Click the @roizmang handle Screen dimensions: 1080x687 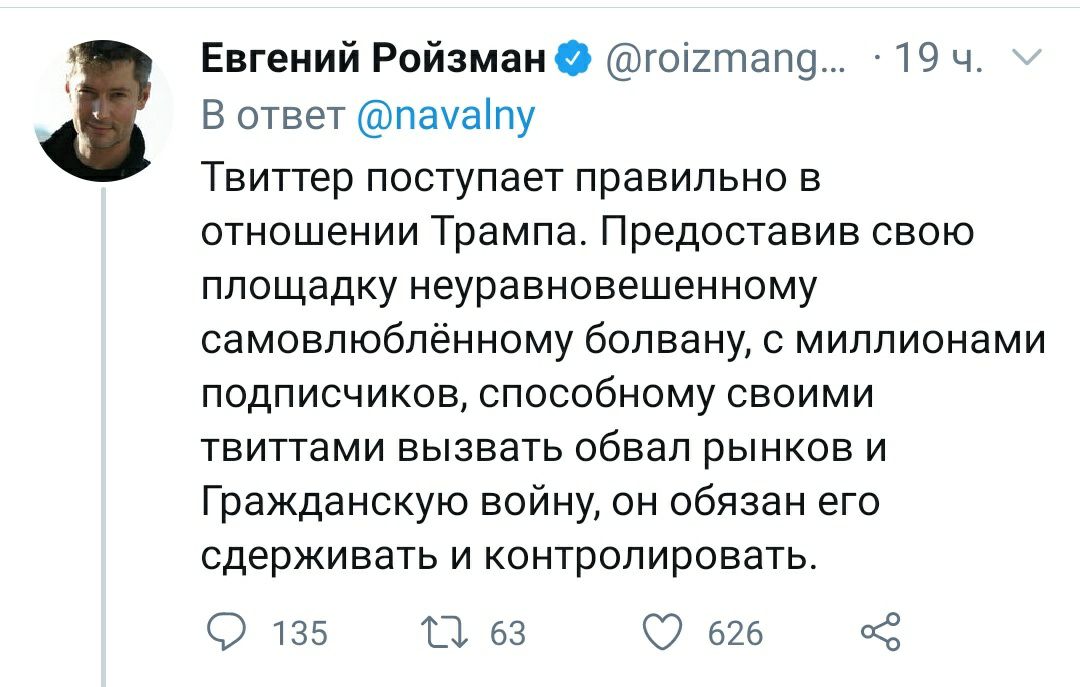tap(725, 62)
